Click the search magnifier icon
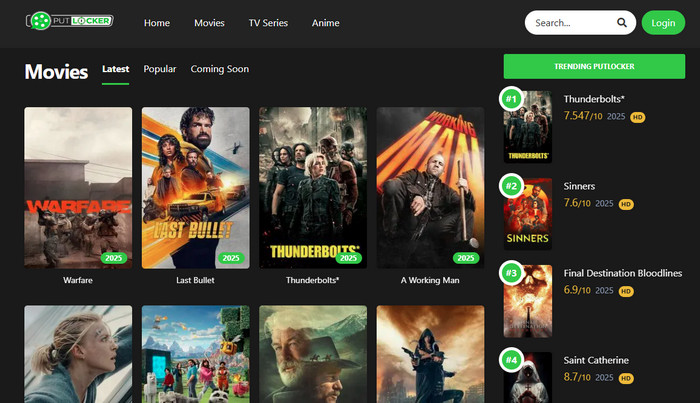This screenshot has width=700, height=403. [x=621, y=22]
